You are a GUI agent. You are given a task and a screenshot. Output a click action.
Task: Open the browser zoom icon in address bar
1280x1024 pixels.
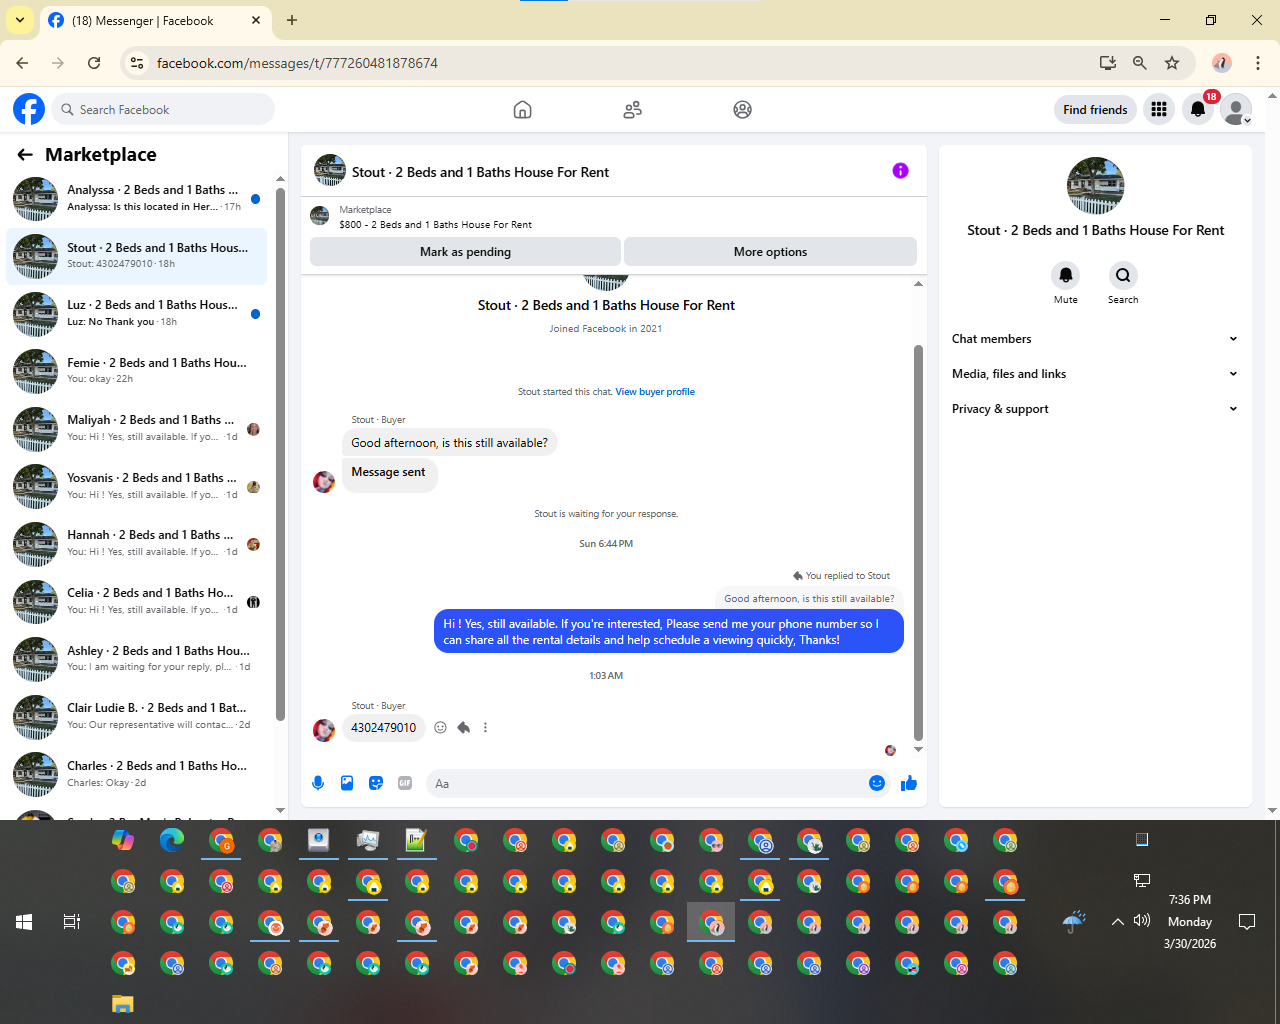coord(1139,63)
